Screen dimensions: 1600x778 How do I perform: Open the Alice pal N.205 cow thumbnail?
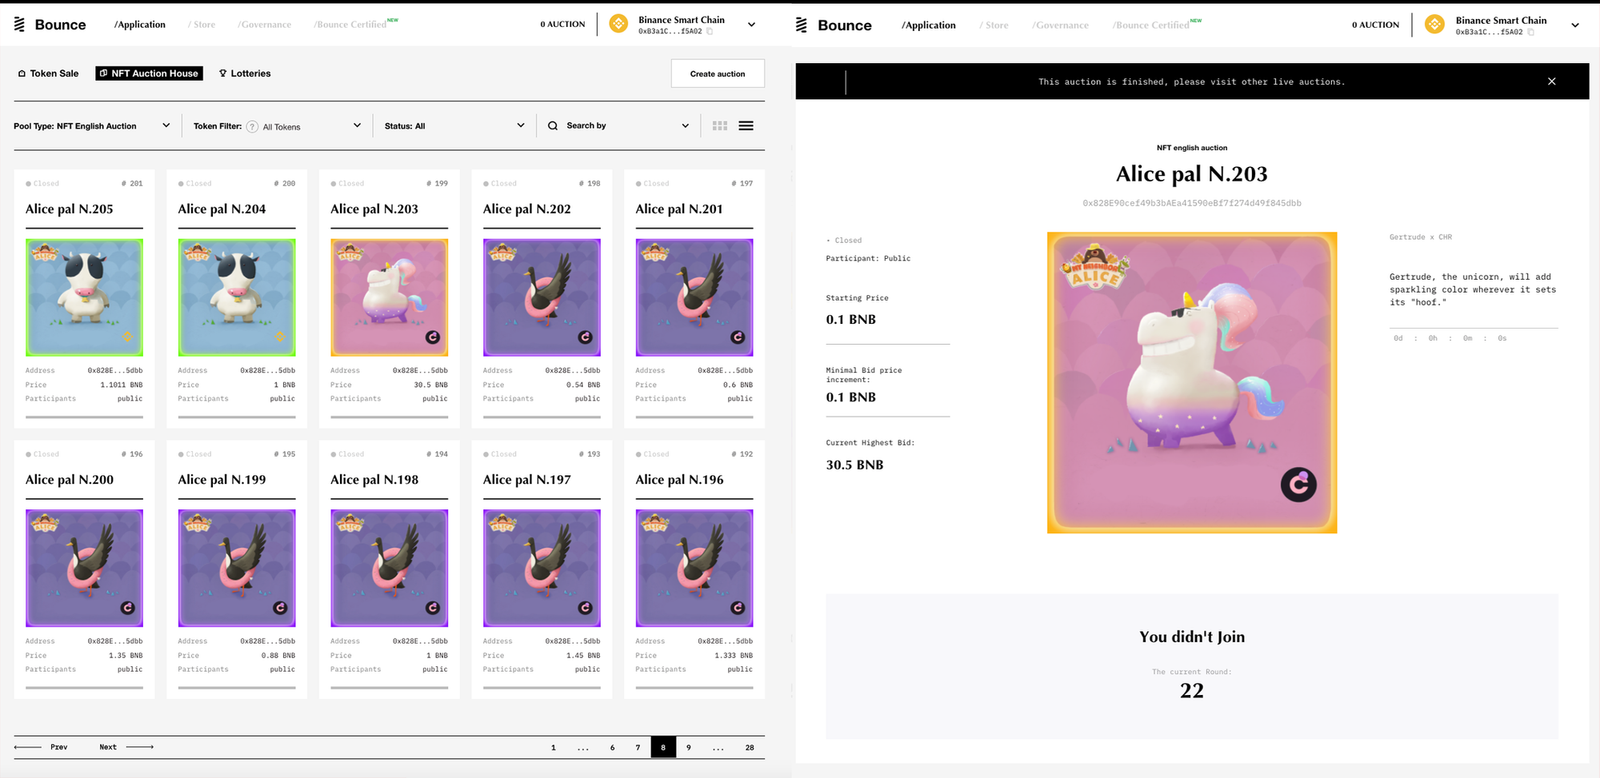point(84,297)
